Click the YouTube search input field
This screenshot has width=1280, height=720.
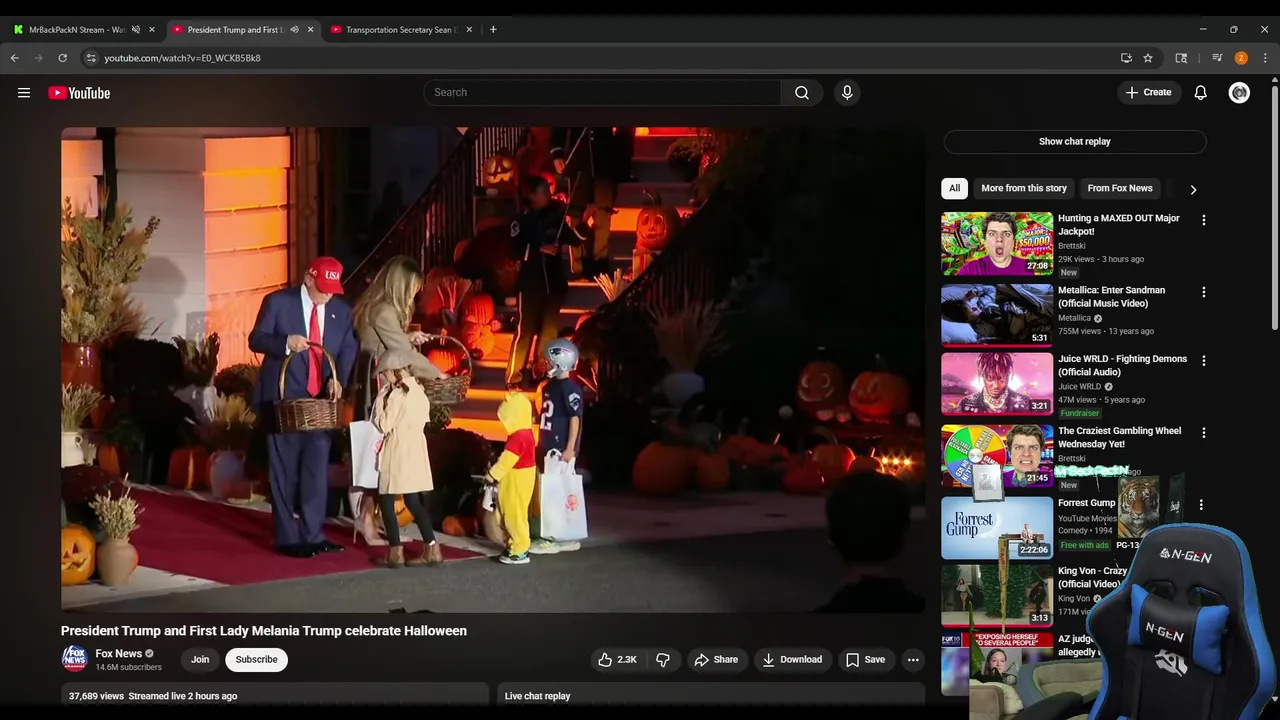(603, 92)
